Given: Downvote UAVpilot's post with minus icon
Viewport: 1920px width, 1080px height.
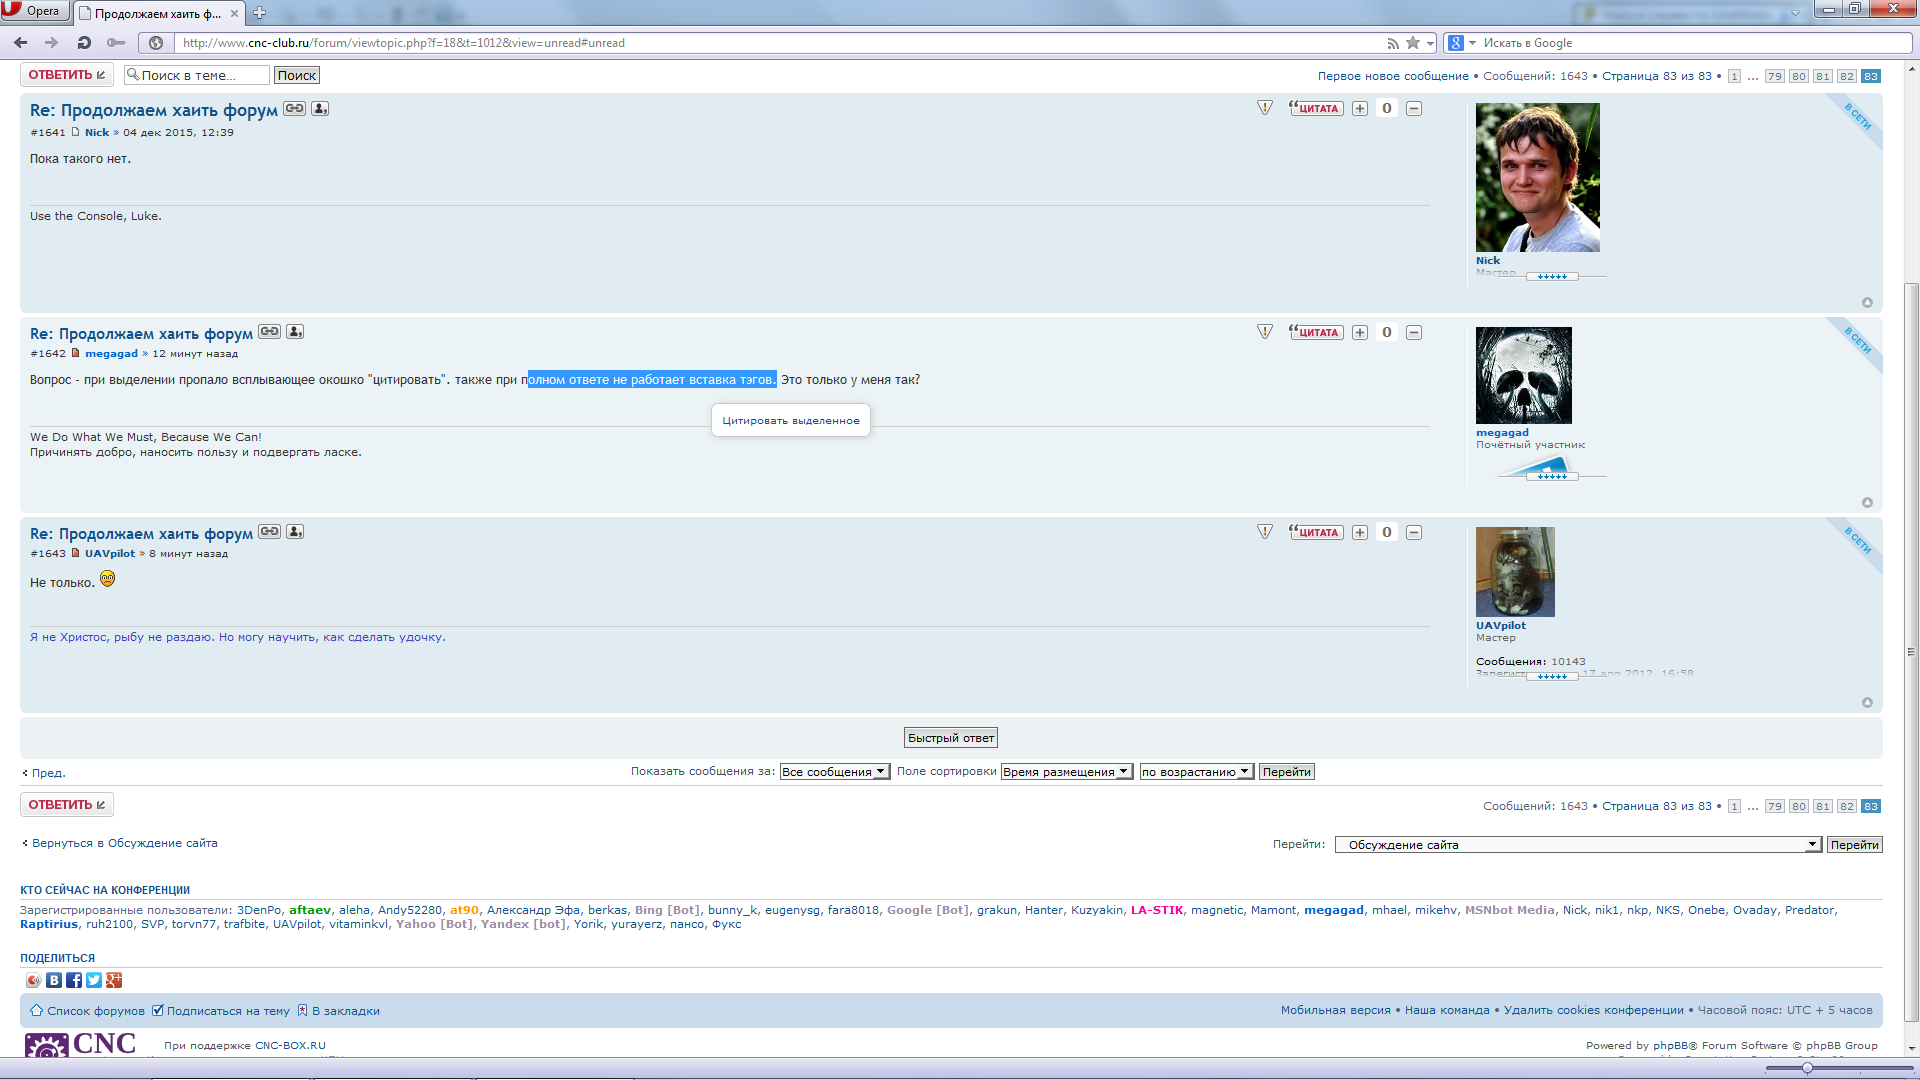Looking at the screenshot, I should (x=1414, y=533).
